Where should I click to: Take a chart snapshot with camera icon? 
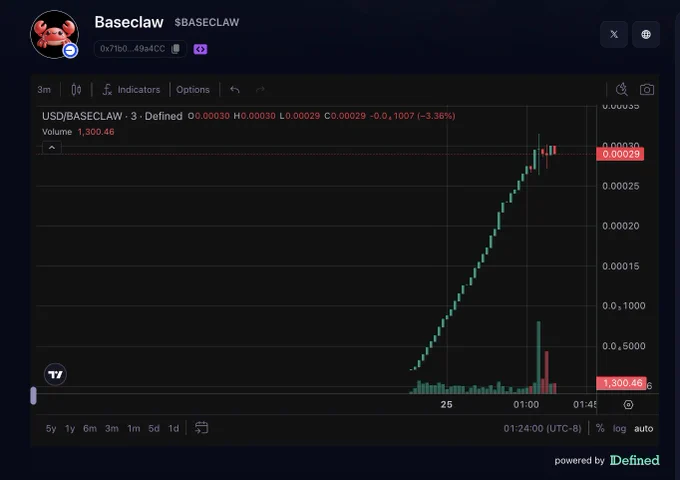[647, 89]
